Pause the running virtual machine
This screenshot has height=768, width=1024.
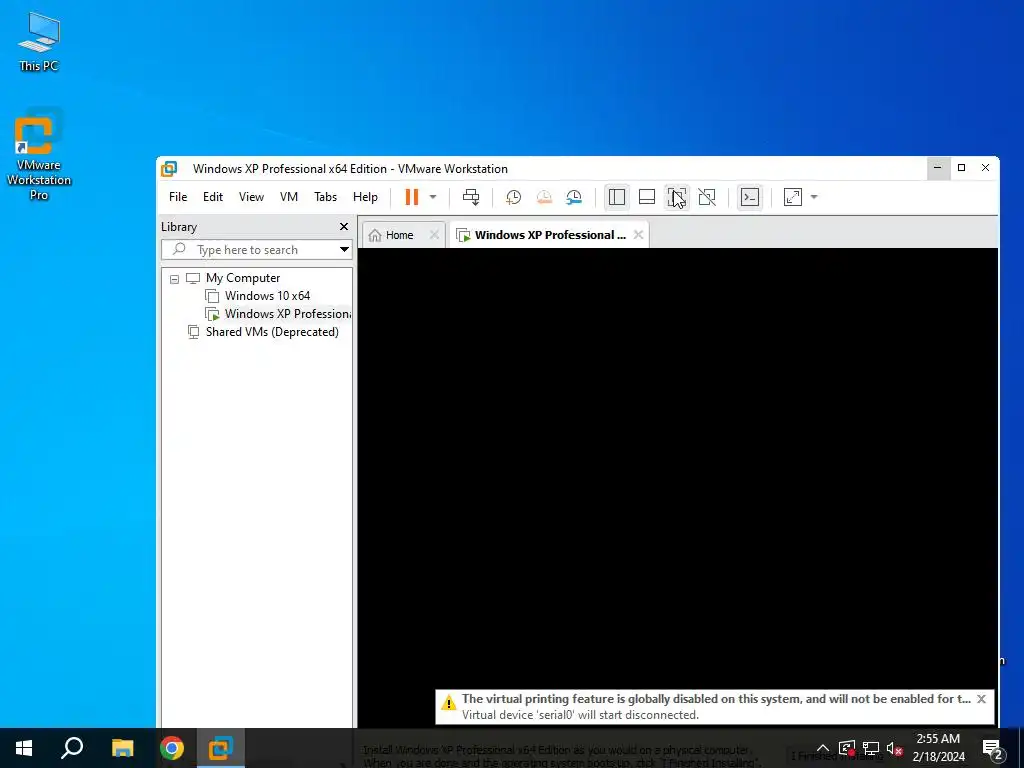point(411,197)
